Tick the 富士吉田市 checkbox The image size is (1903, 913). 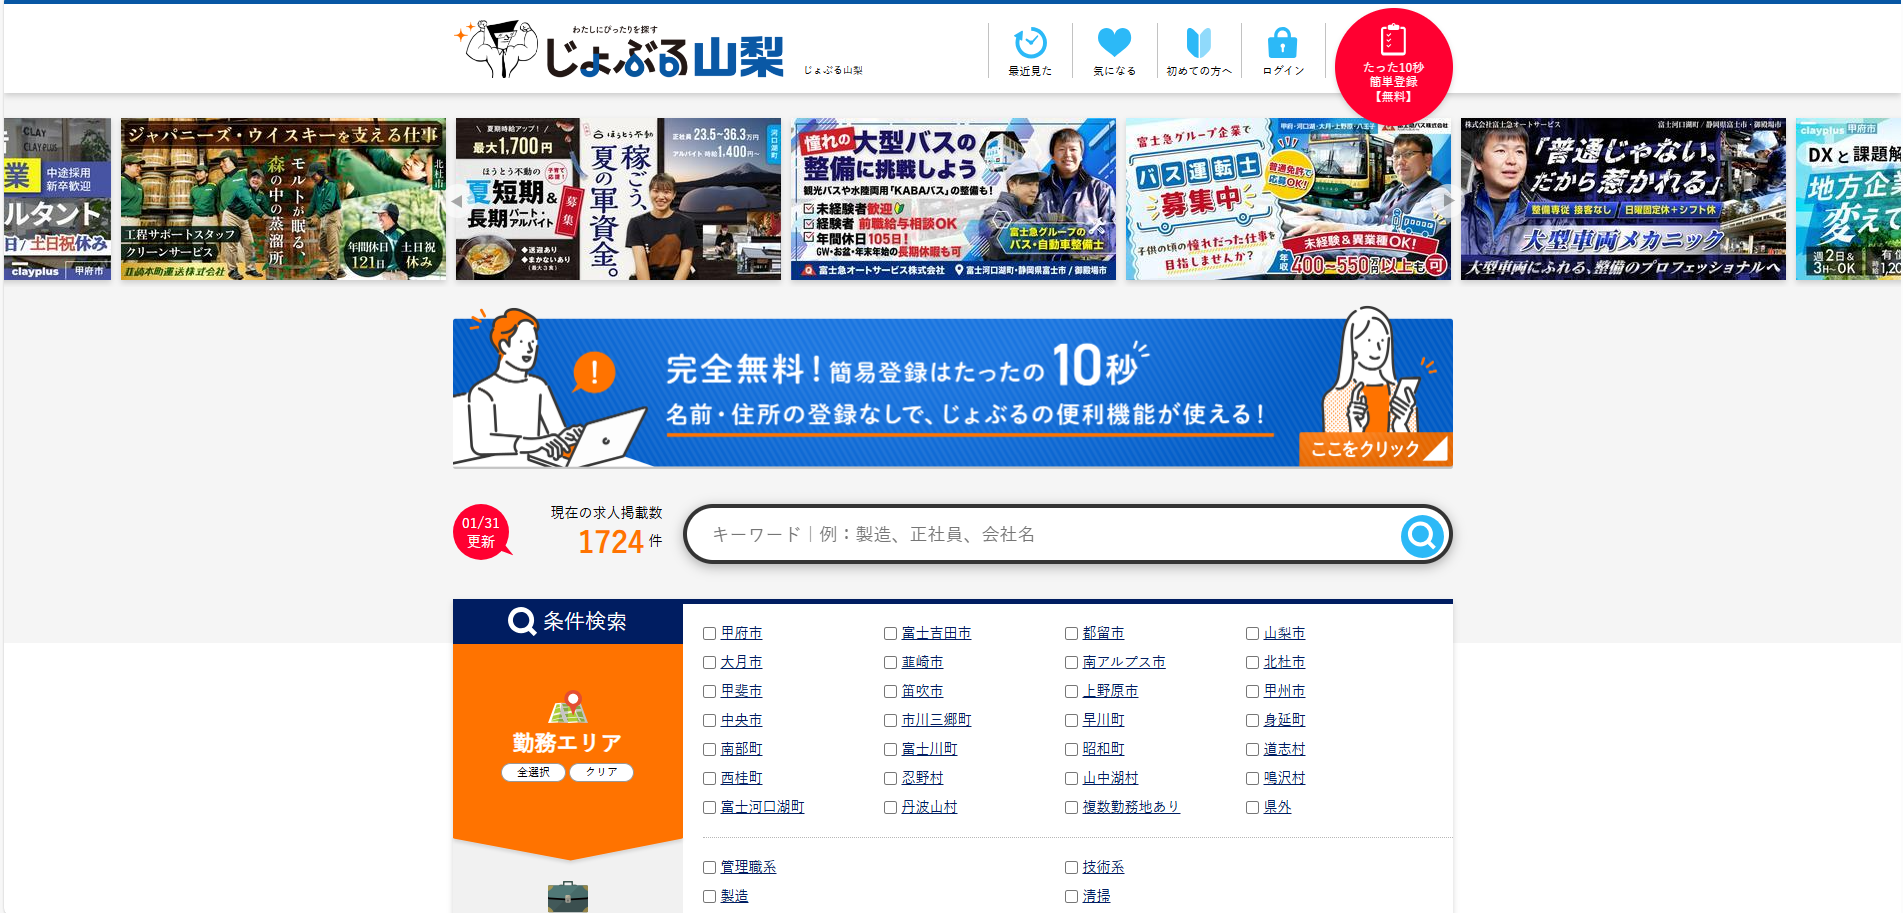pyautogui.click(x=890, y=634)
